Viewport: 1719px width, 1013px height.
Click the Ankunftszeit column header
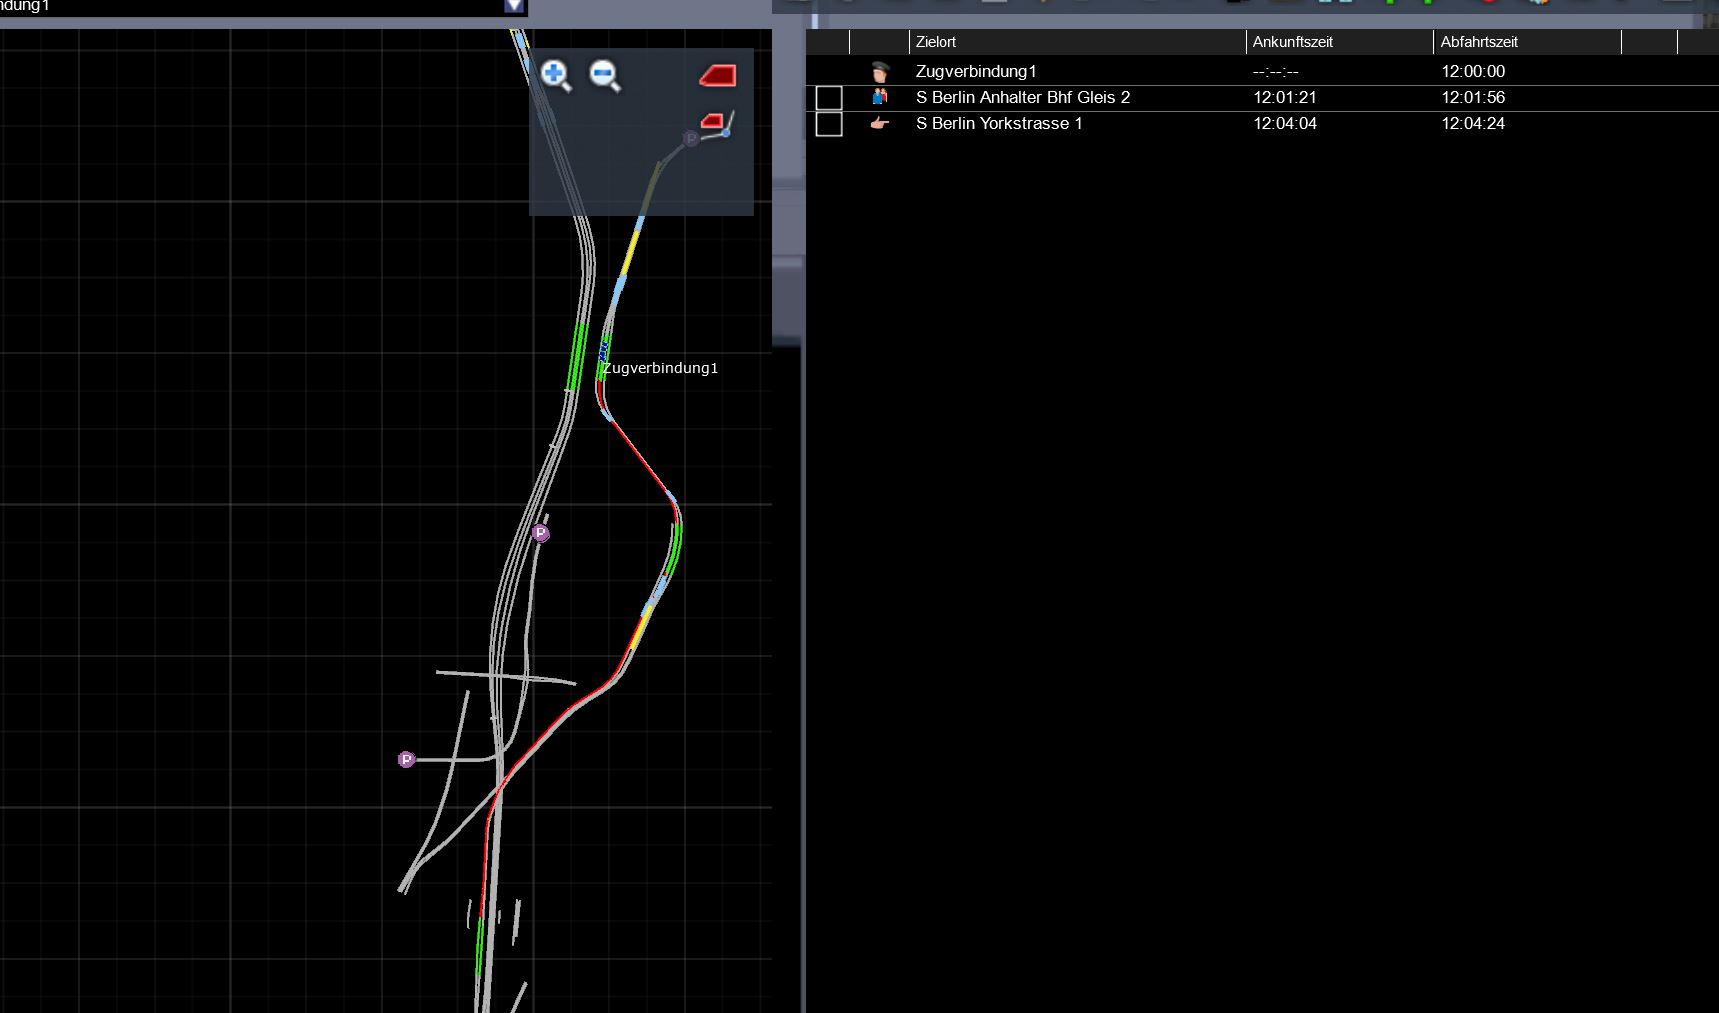click(1339, 42)
